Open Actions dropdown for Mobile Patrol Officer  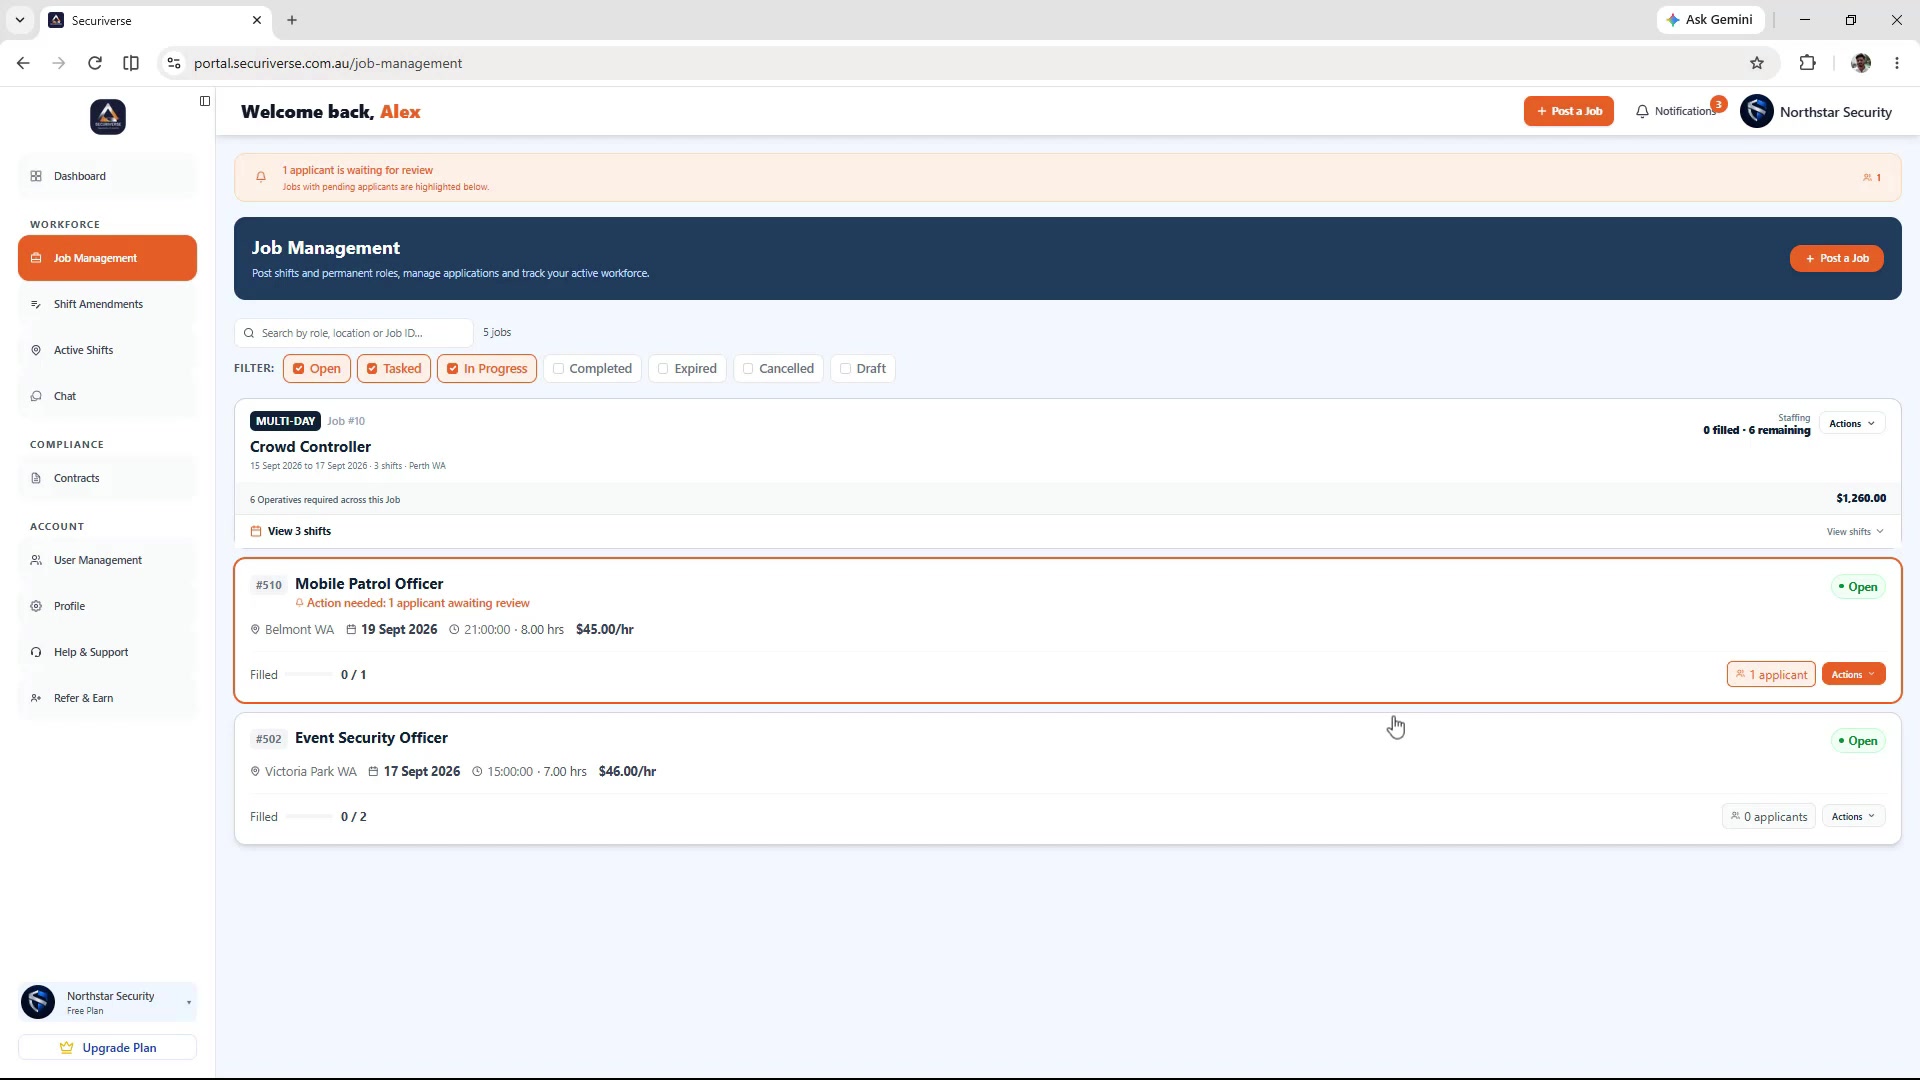click(x=1853, y=675)
